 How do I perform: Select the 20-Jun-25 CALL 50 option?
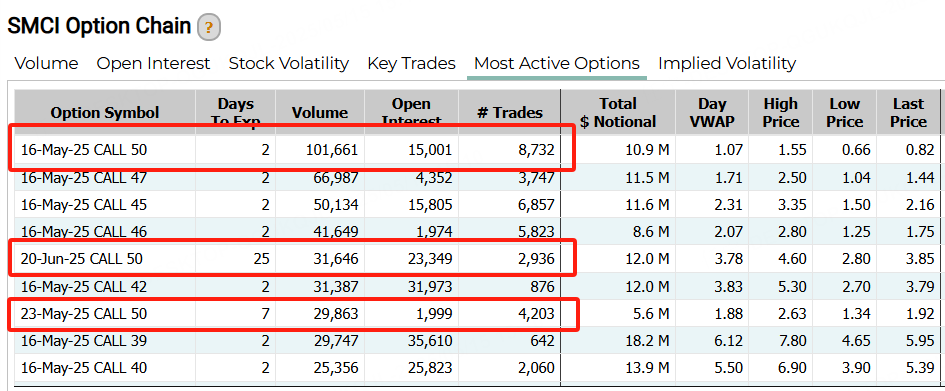[x=82, y=260]
